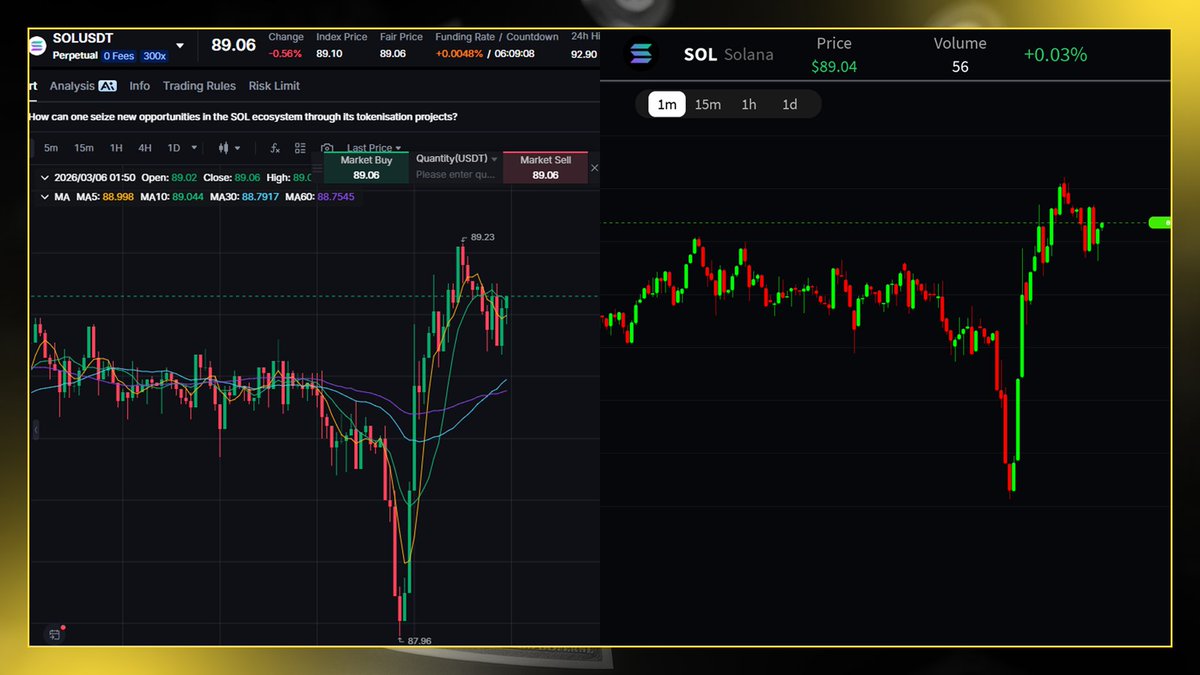Open the SOL ecosystem tokenisation question link

click(x=244, y=117)
